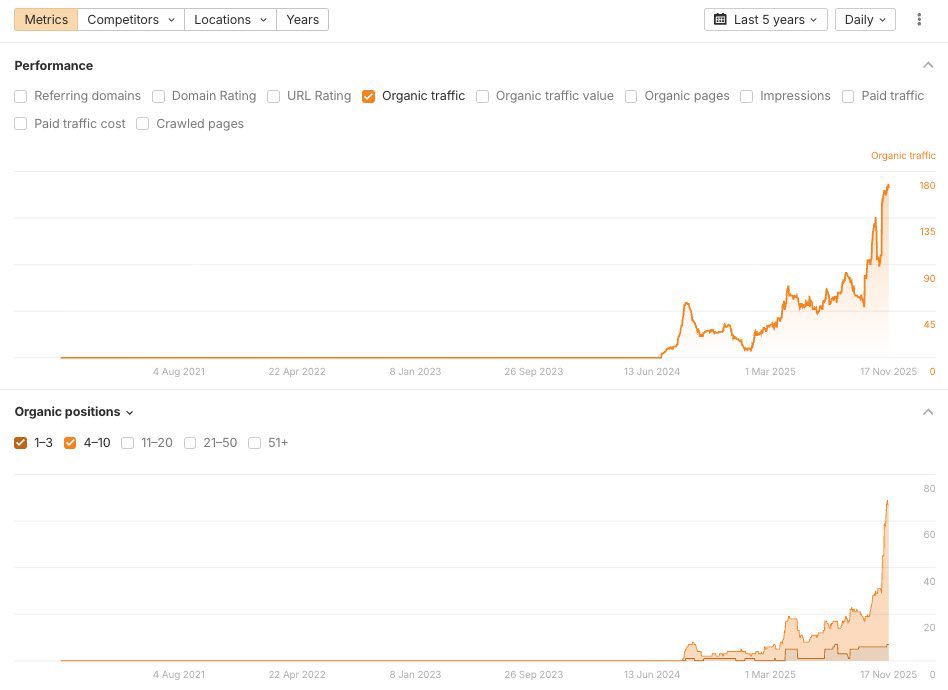Uncheck the 1–3 positions checkbox
This screenshot has width=948, height=690.
21,443
